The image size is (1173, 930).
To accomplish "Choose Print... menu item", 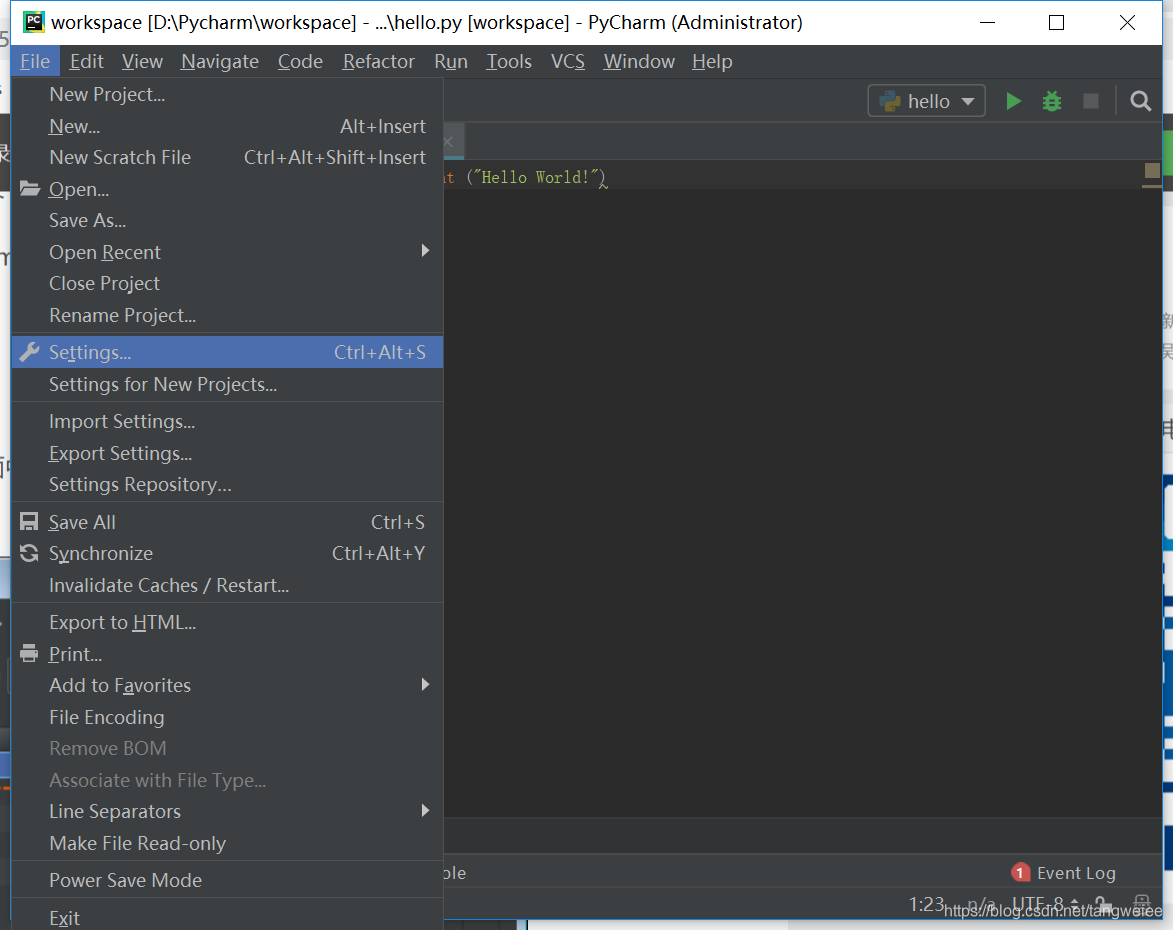I will click(x=227, y=654).
